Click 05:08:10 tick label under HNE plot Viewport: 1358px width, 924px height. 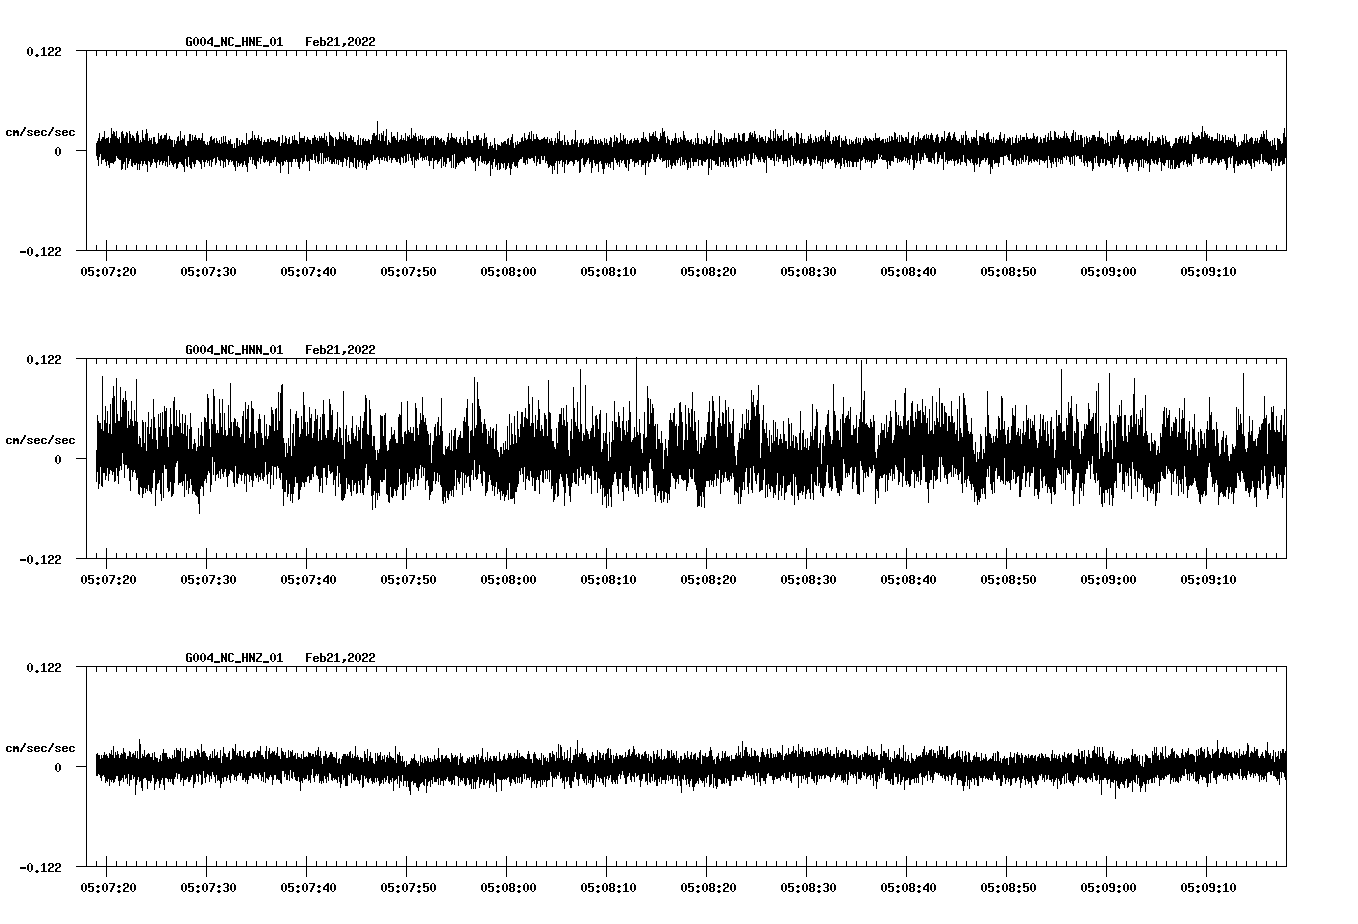tap(608, 271)
